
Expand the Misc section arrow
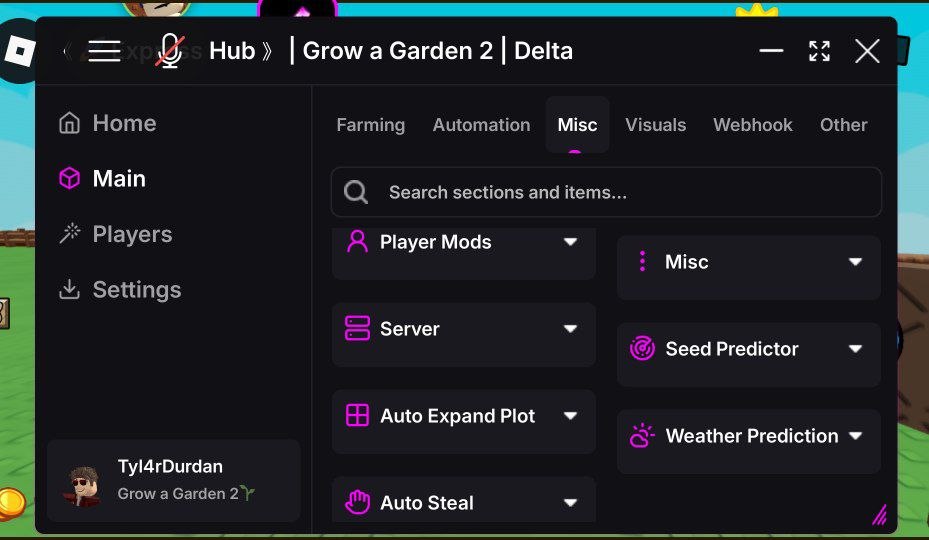coord(855,262)
